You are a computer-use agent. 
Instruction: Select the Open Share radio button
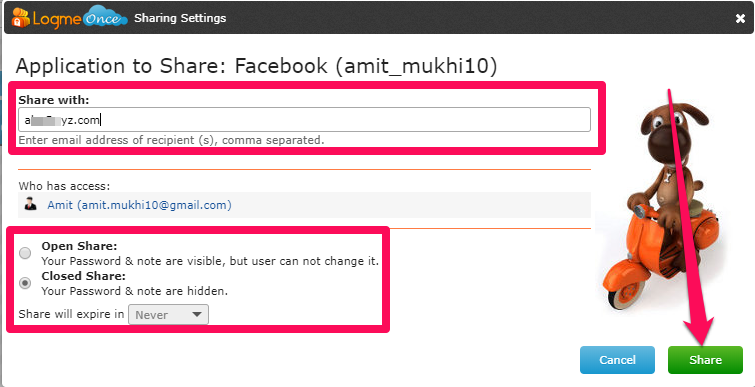tap(25, 253)
